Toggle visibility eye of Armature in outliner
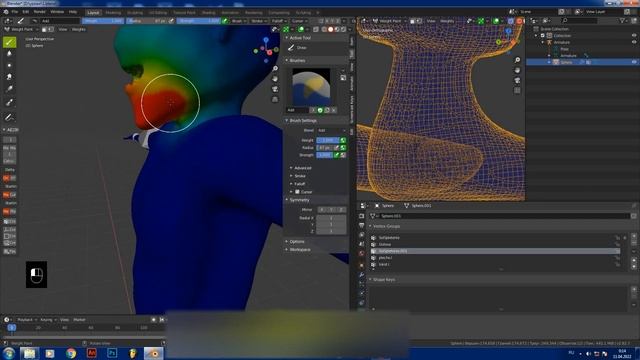 pos(634,42)
